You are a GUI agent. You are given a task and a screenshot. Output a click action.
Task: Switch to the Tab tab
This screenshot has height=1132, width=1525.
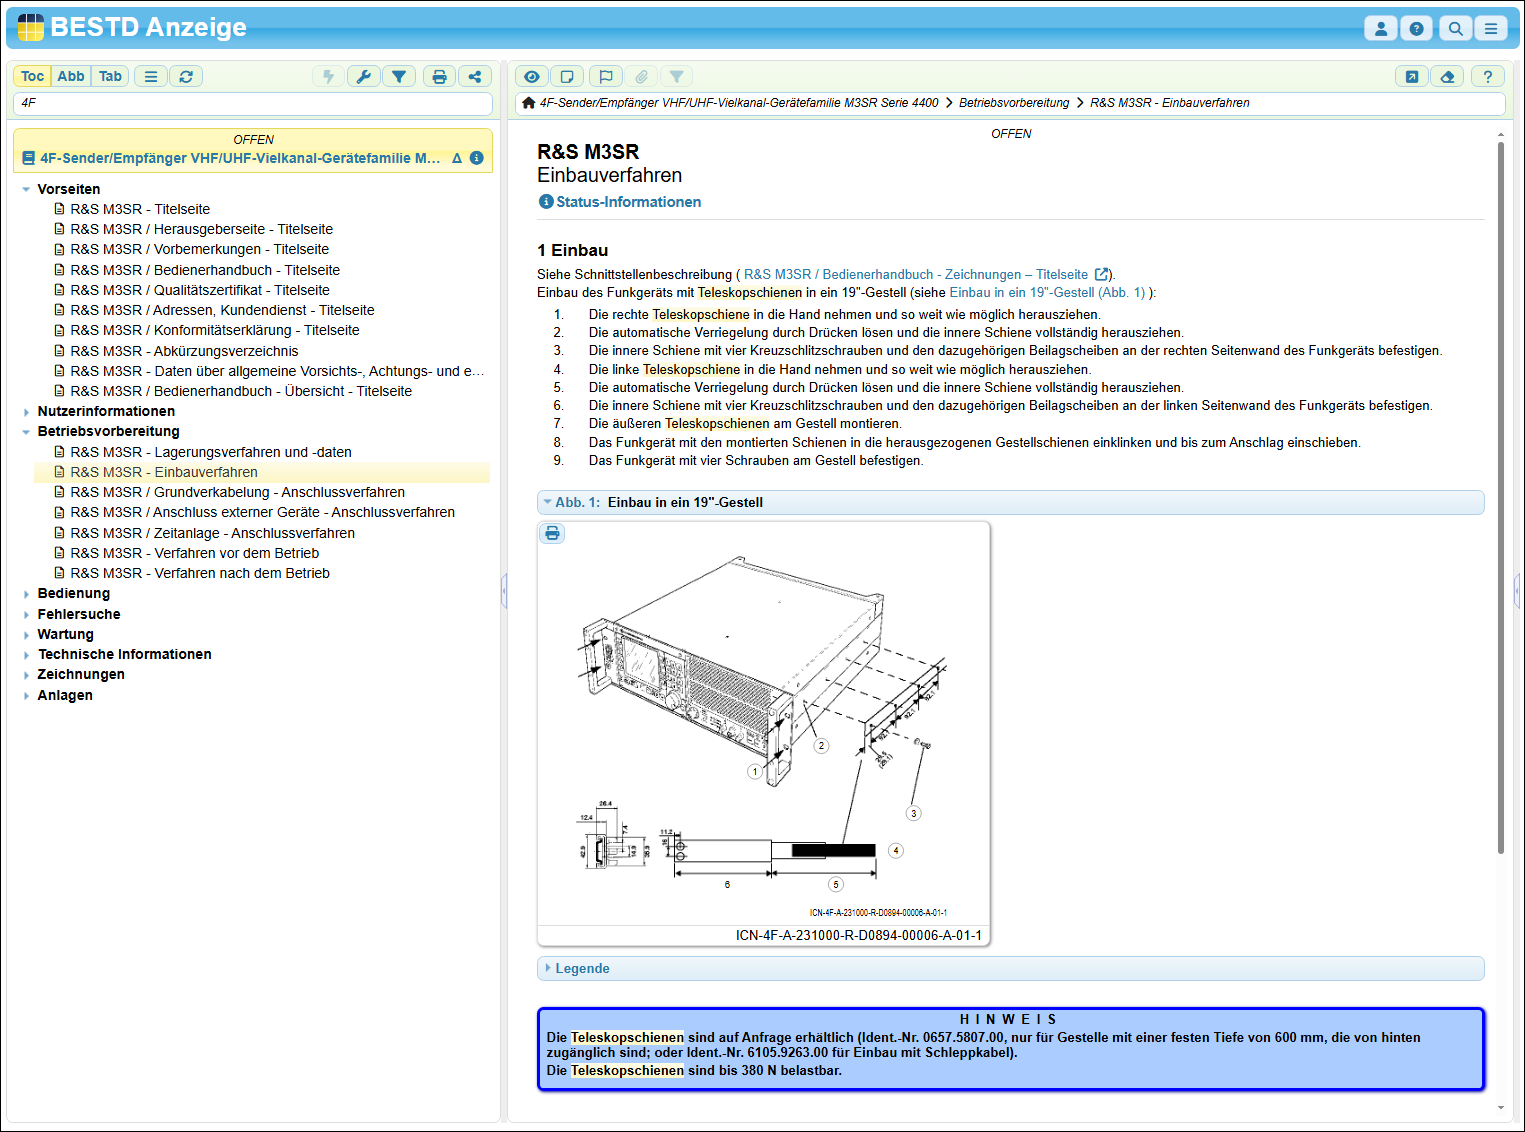(x=110, y=76)
